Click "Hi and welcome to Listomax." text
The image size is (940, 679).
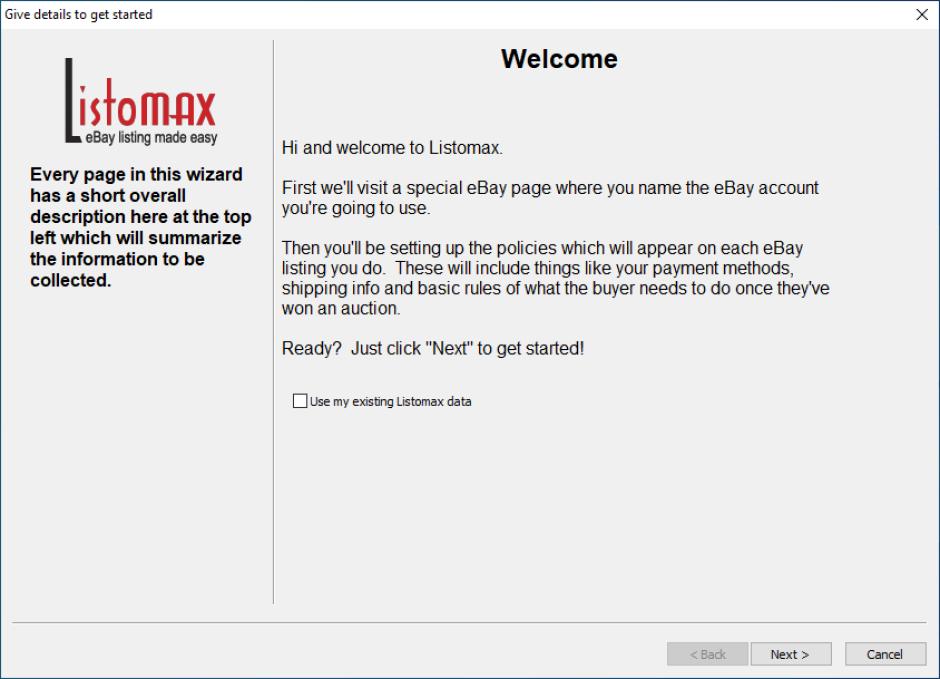[x=392, y=148]
